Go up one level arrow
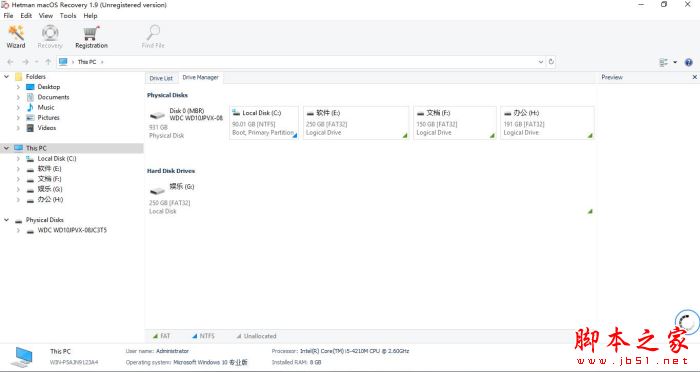700x372 pixels. point(48,62)
